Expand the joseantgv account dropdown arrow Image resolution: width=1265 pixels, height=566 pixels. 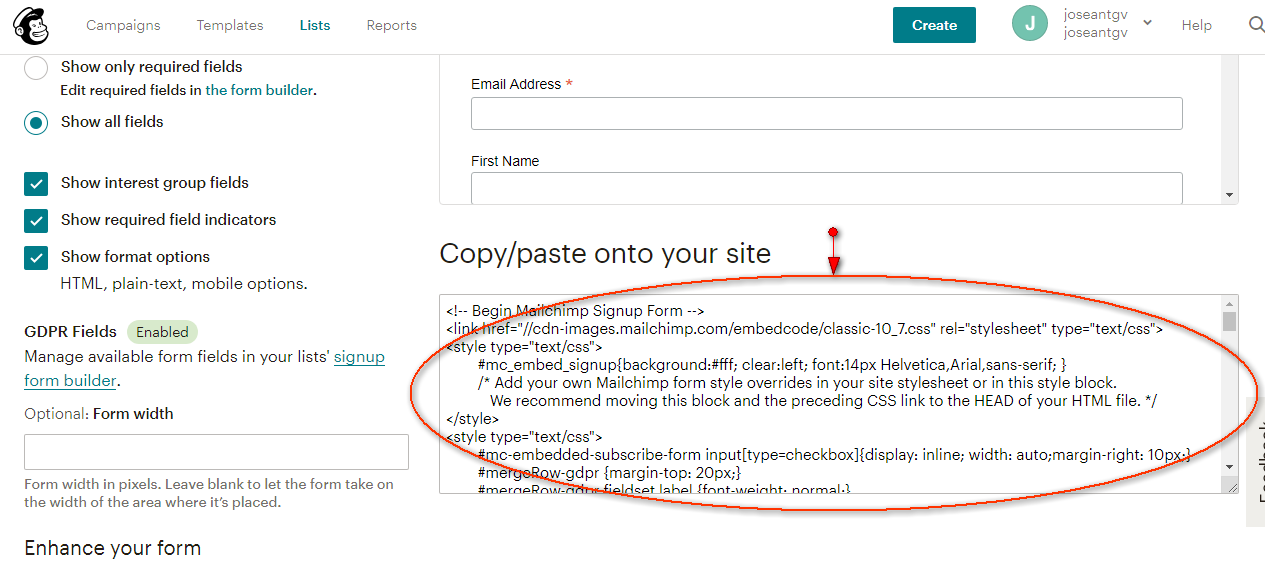[x=1147, y=23]
